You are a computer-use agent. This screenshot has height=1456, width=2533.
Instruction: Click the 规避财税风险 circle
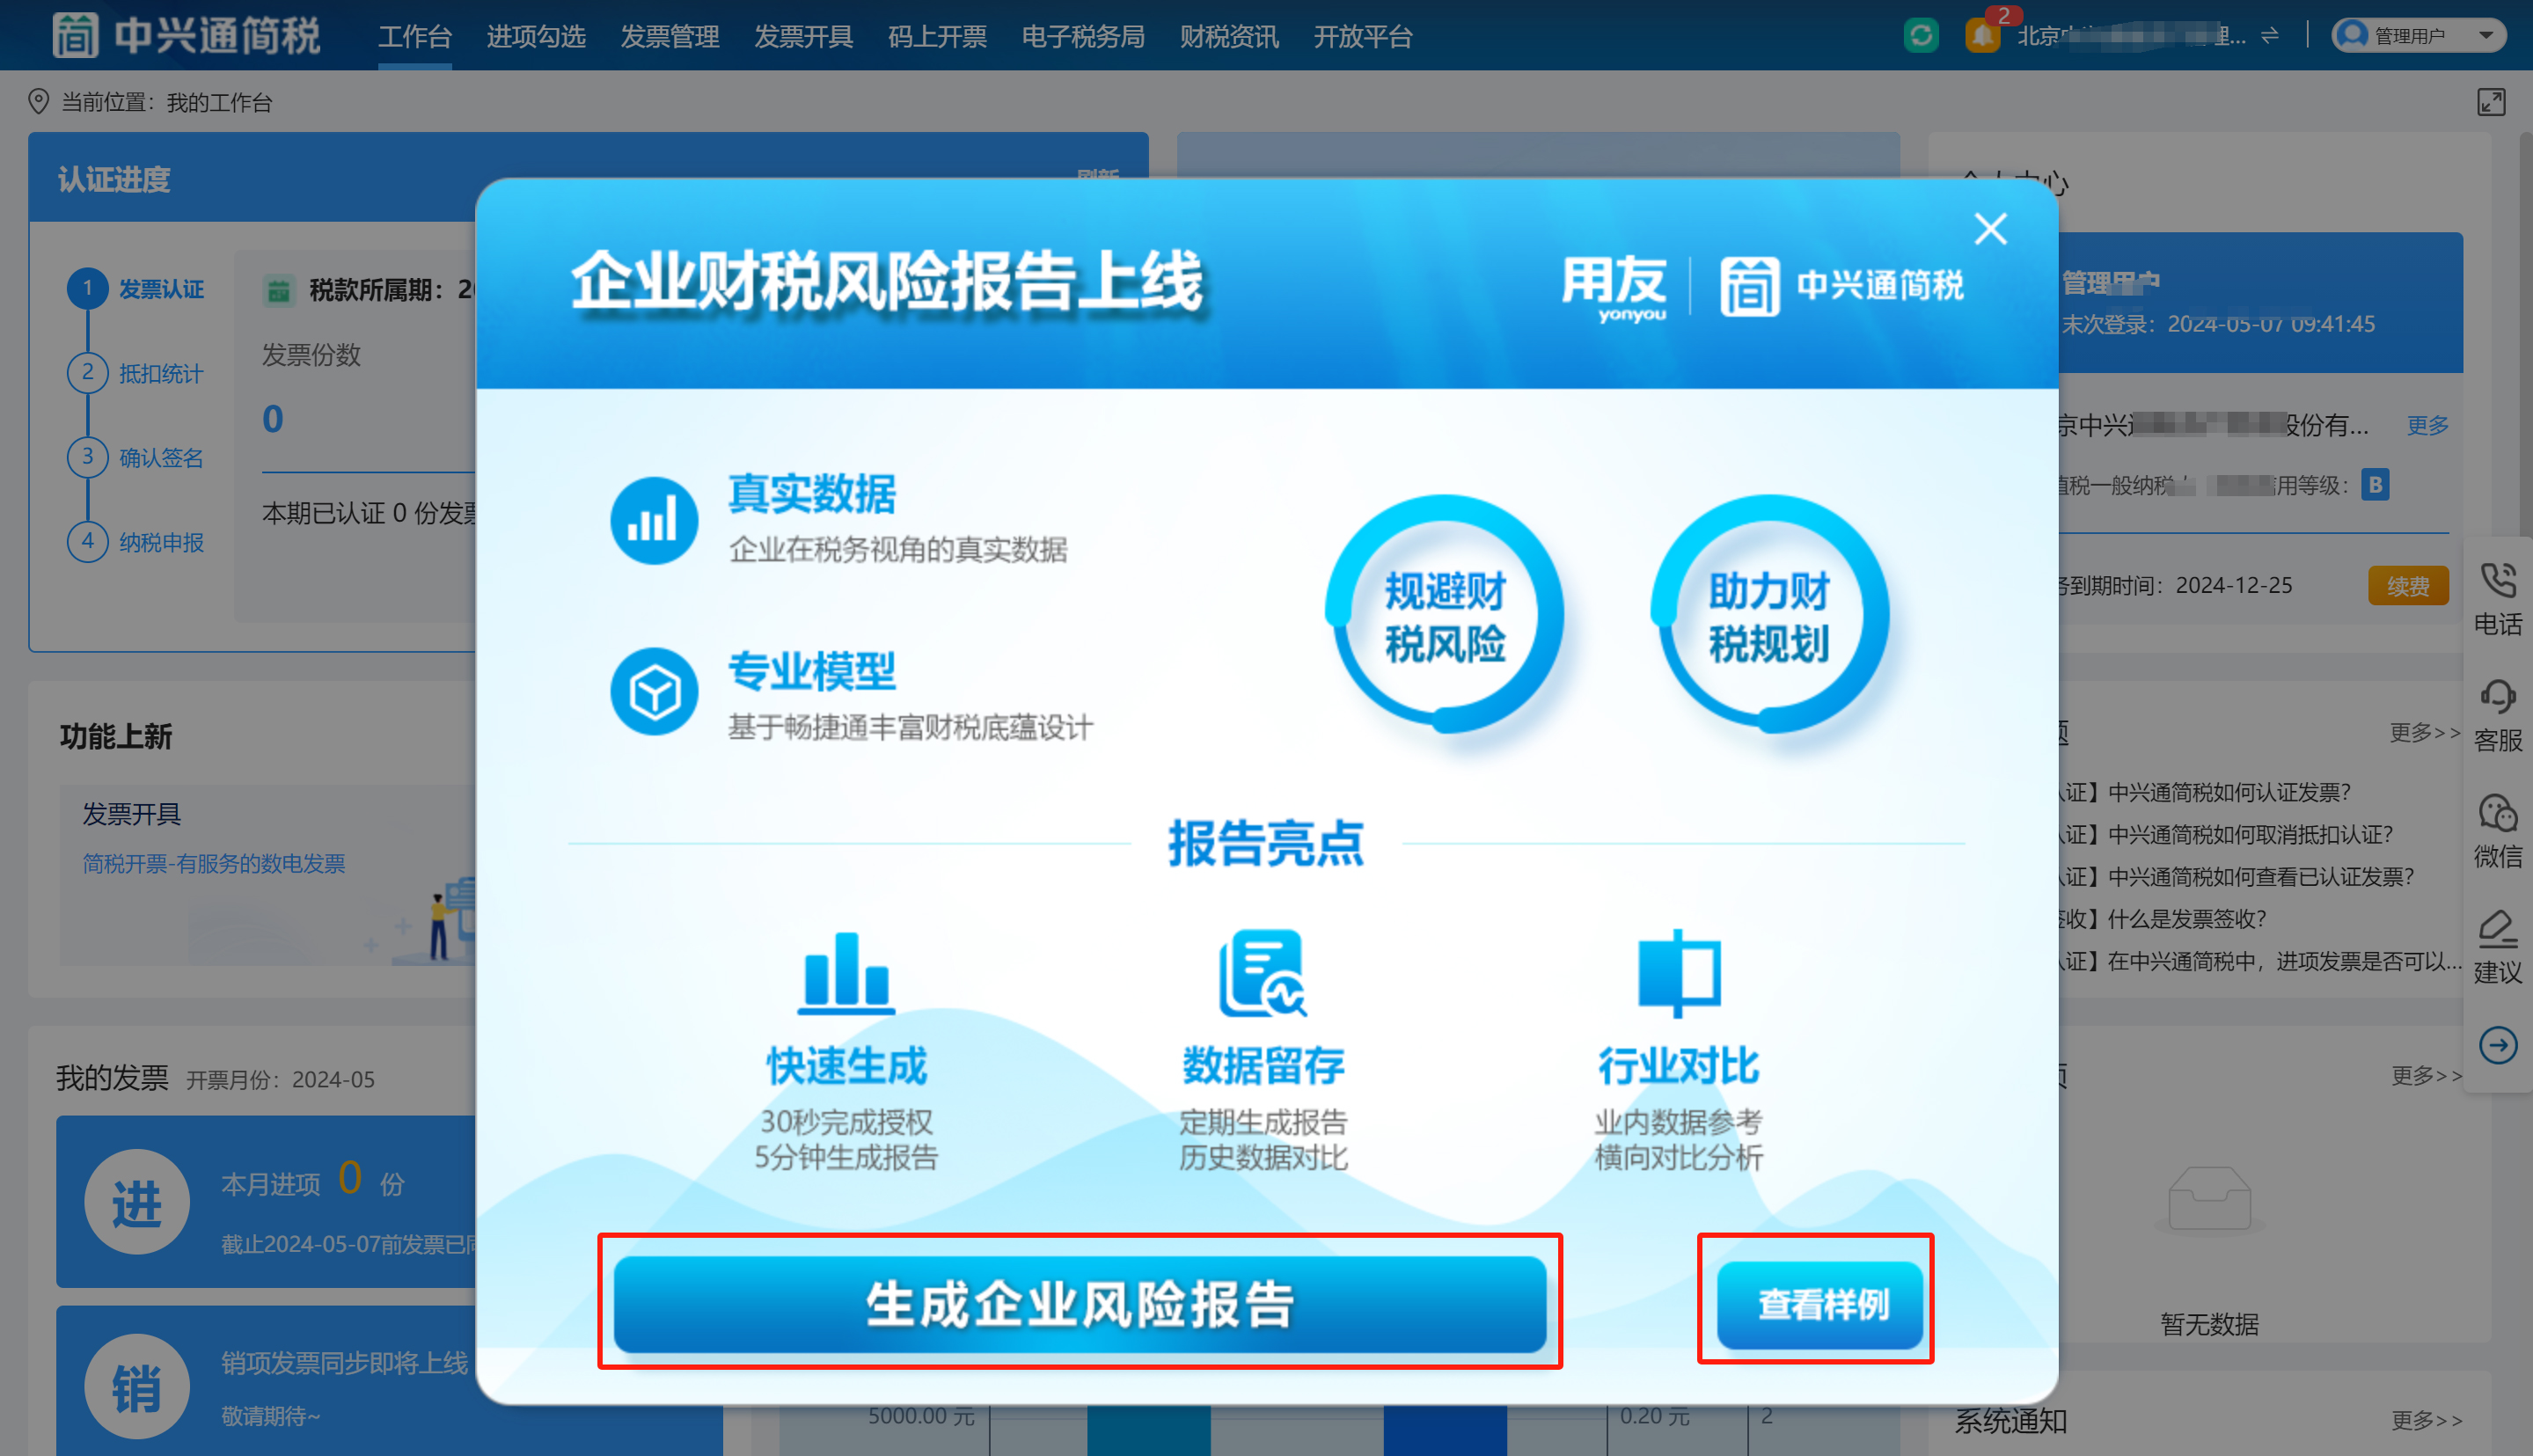pos(1444,614)
